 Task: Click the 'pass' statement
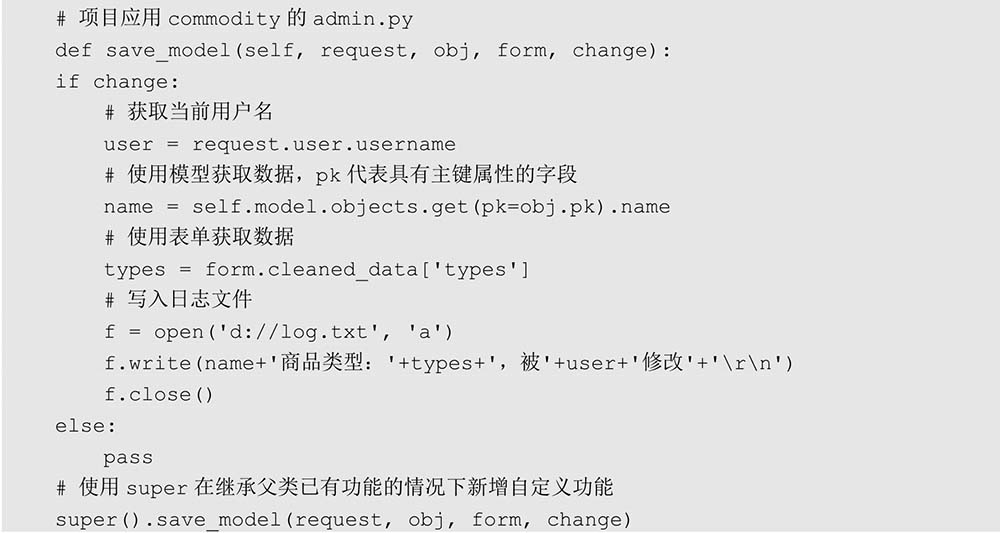tap(128, 458)
